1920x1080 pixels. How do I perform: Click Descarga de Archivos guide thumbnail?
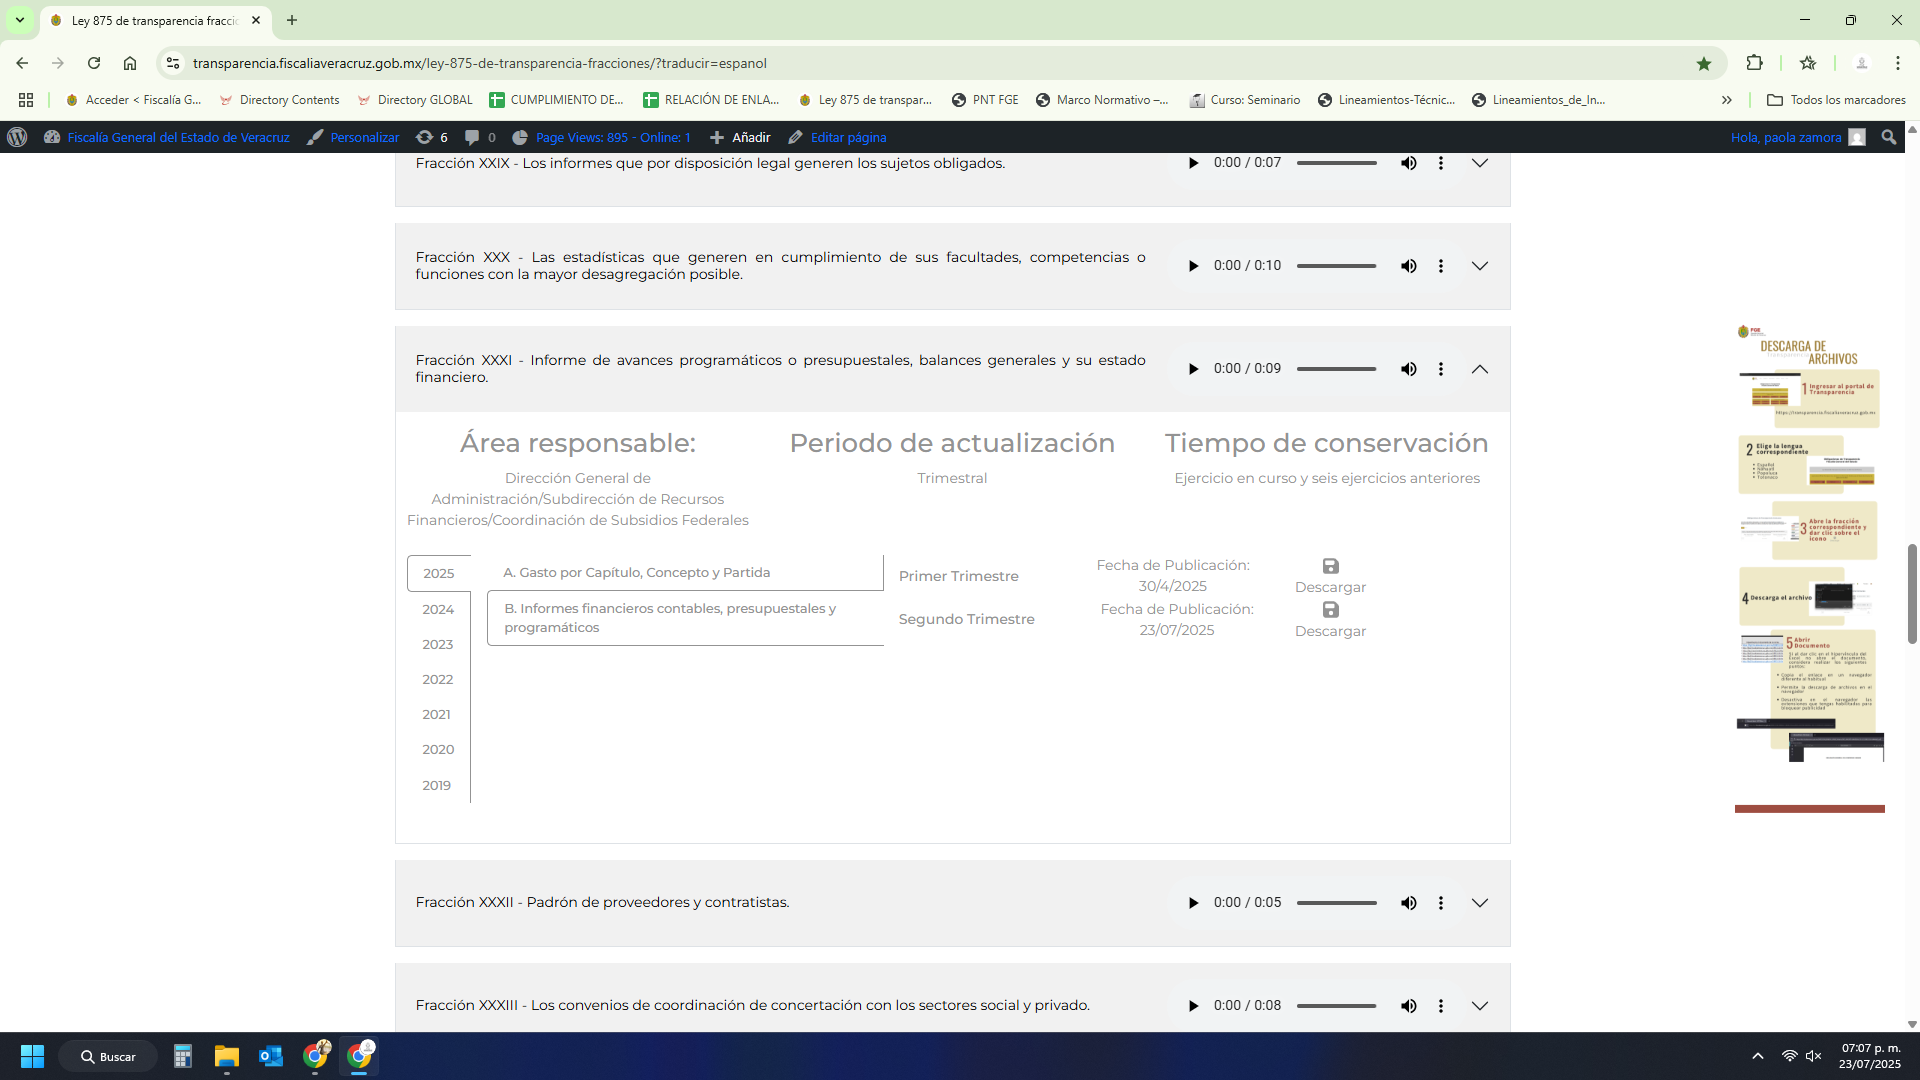[1809, 545]
